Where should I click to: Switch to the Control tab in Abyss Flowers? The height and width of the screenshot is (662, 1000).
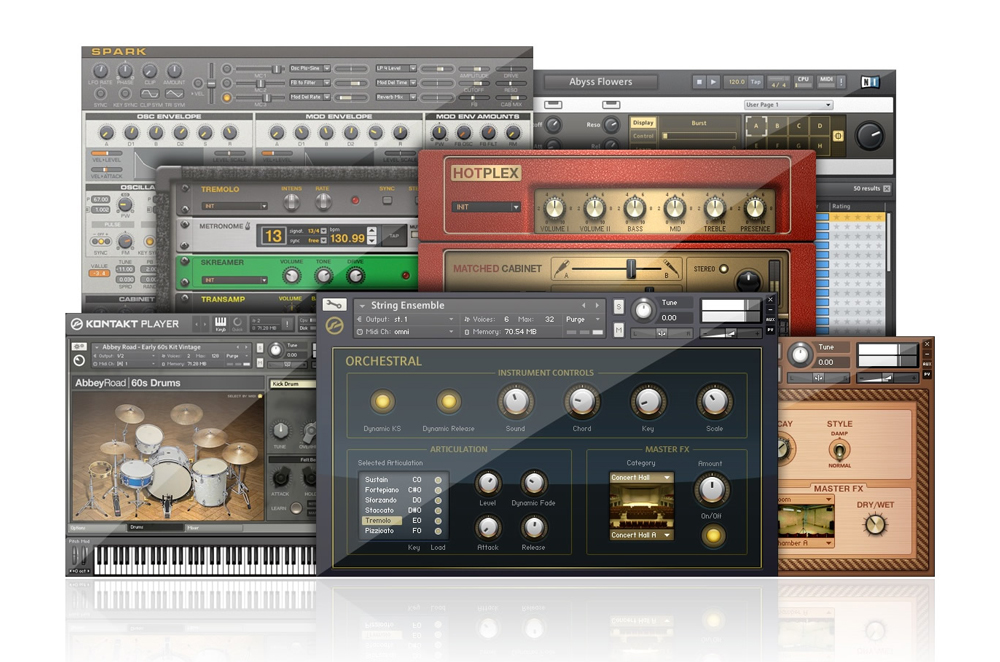(643, 136)
